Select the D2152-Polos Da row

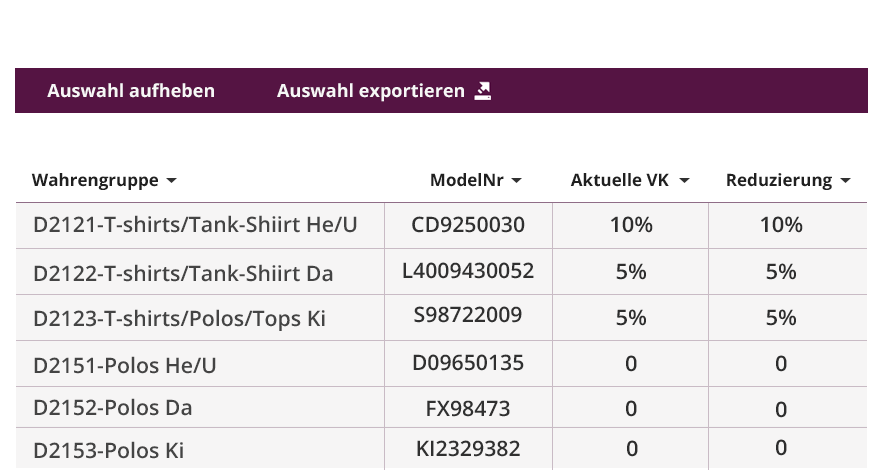(x=113, y=408)
